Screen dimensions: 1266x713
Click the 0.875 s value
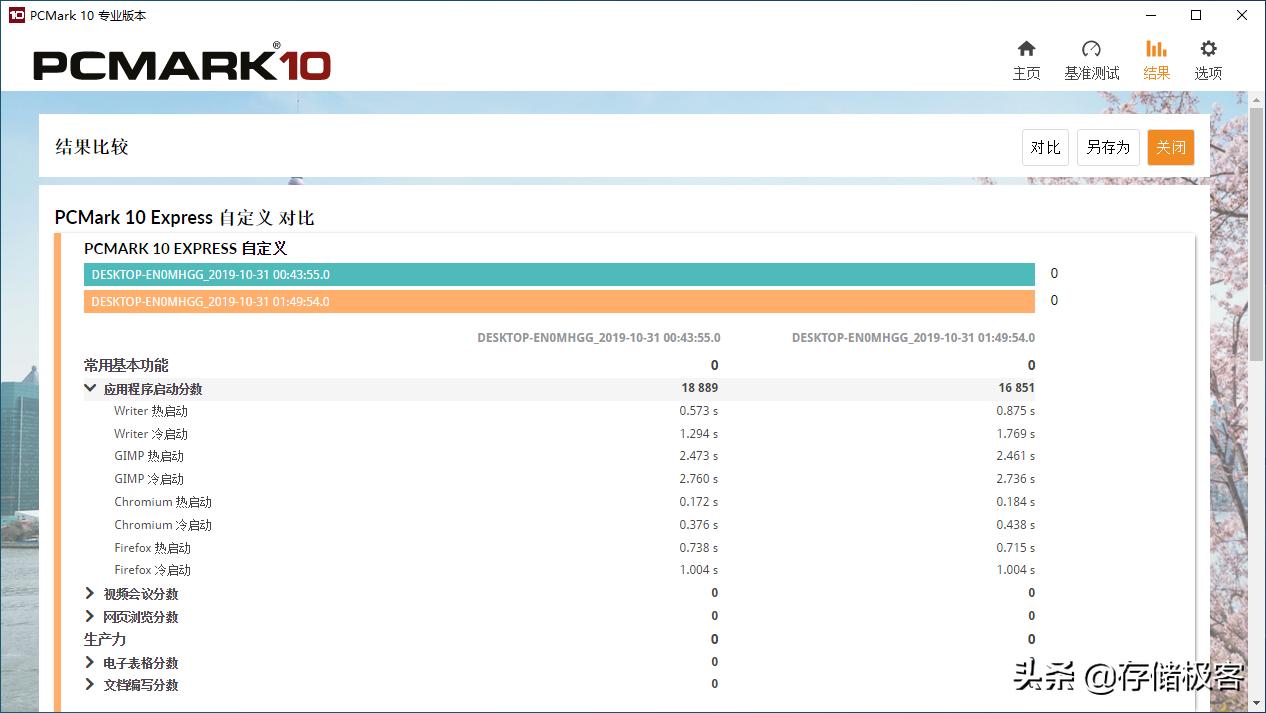pos(1015,411)
